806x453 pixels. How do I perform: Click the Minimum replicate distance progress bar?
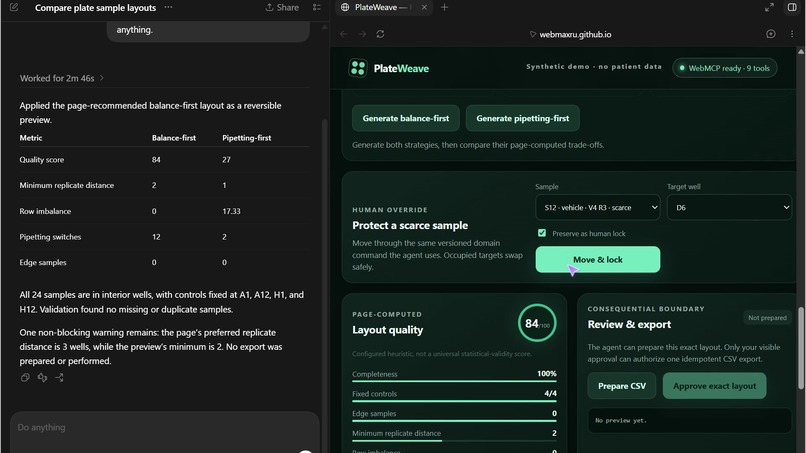454,440
